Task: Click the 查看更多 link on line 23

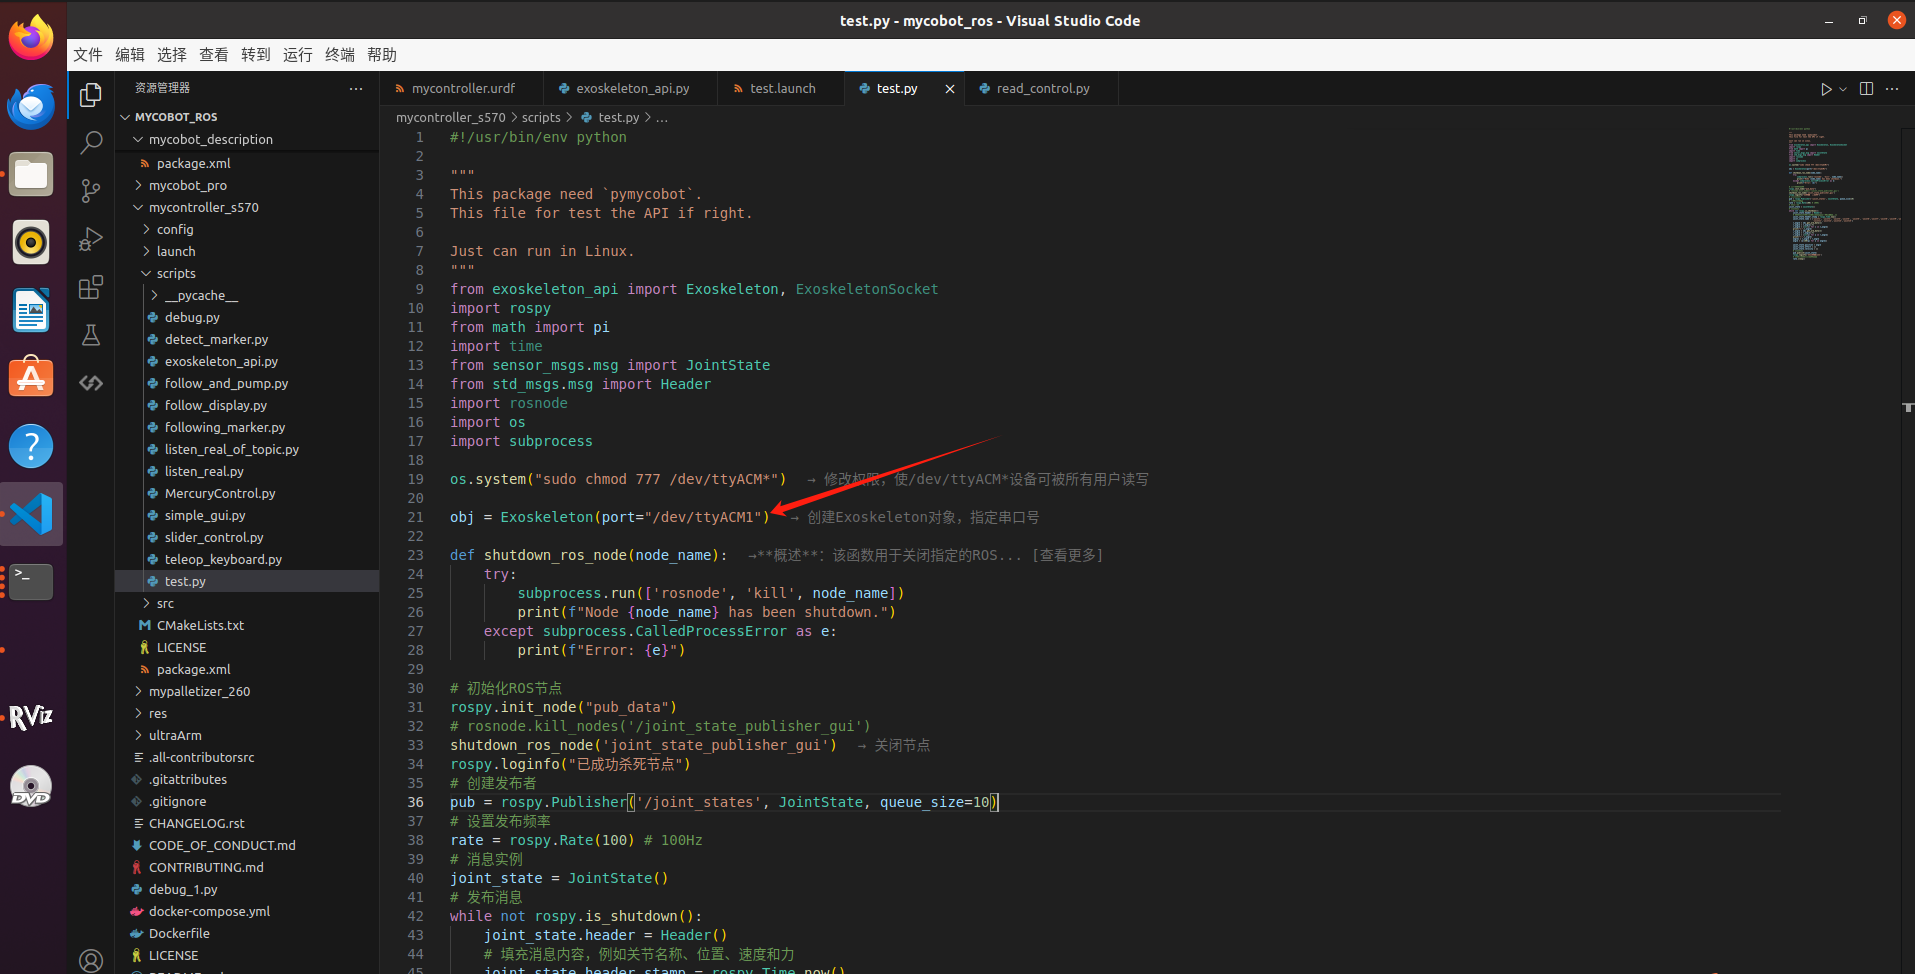Action: tap(1067, 555)
